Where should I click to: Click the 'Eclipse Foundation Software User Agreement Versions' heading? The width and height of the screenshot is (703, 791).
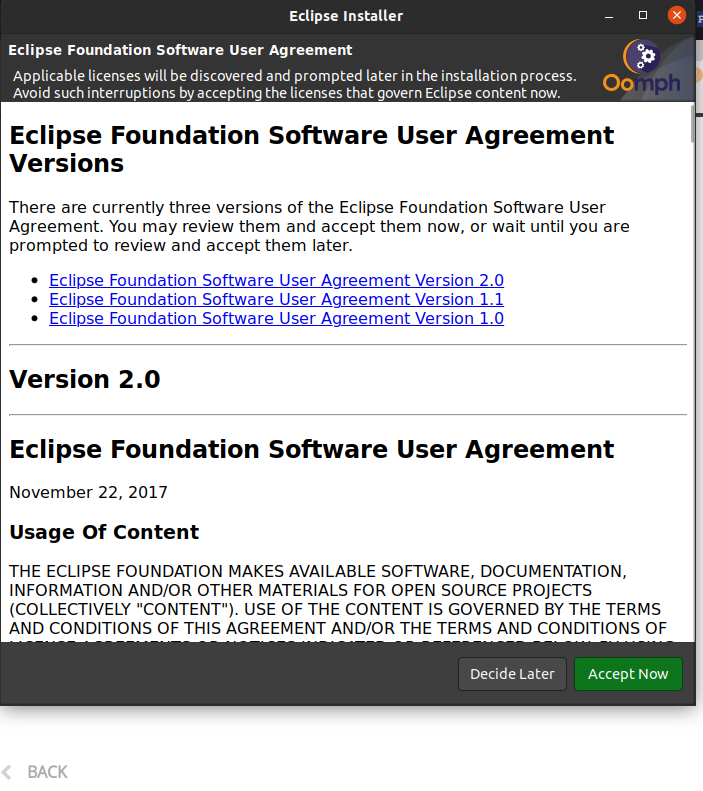point(312,149)
